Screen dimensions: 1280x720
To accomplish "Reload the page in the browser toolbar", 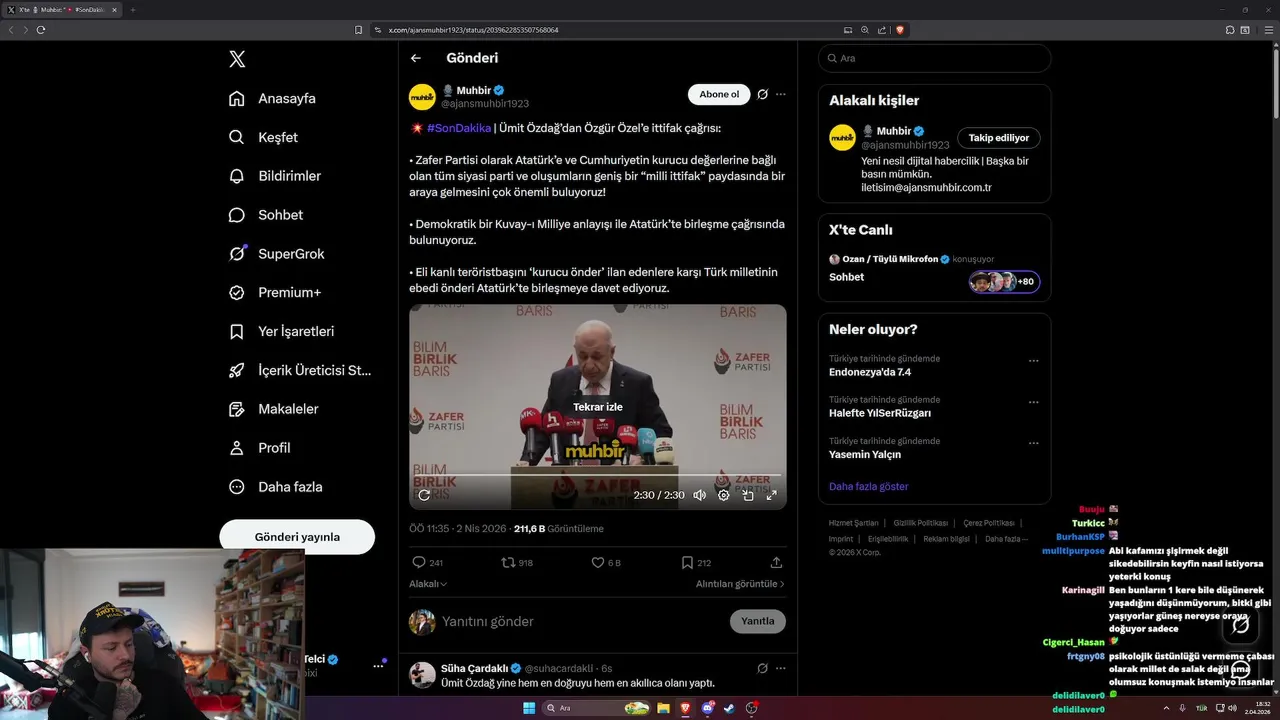I will pos(41,30).
